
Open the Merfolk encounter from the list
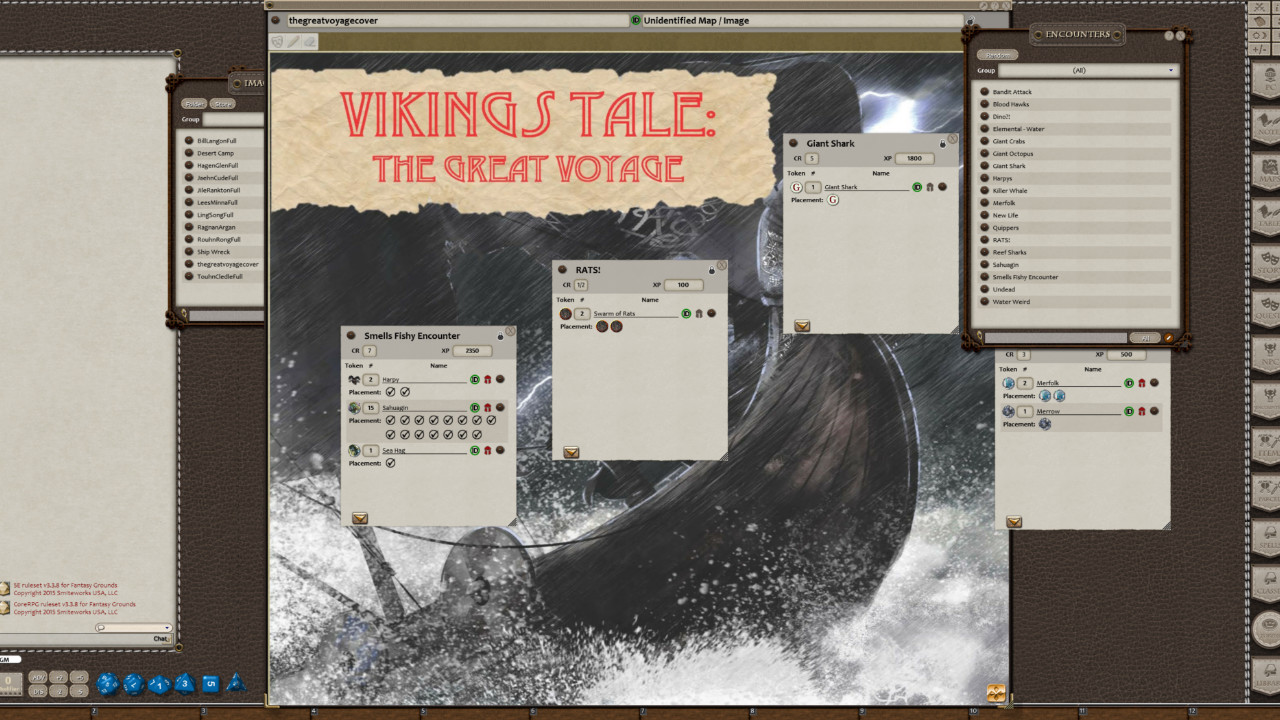(x=1006, y=202)
